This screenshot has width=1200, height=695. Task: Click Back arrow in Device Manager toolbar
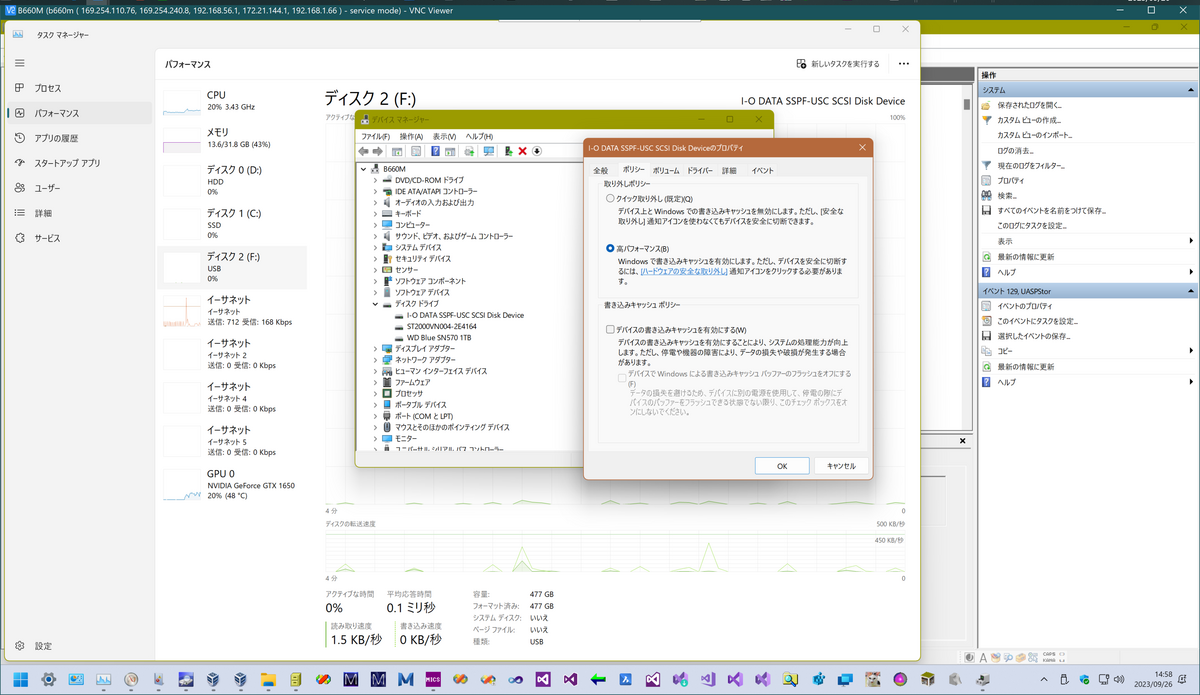tap(364, 151)
